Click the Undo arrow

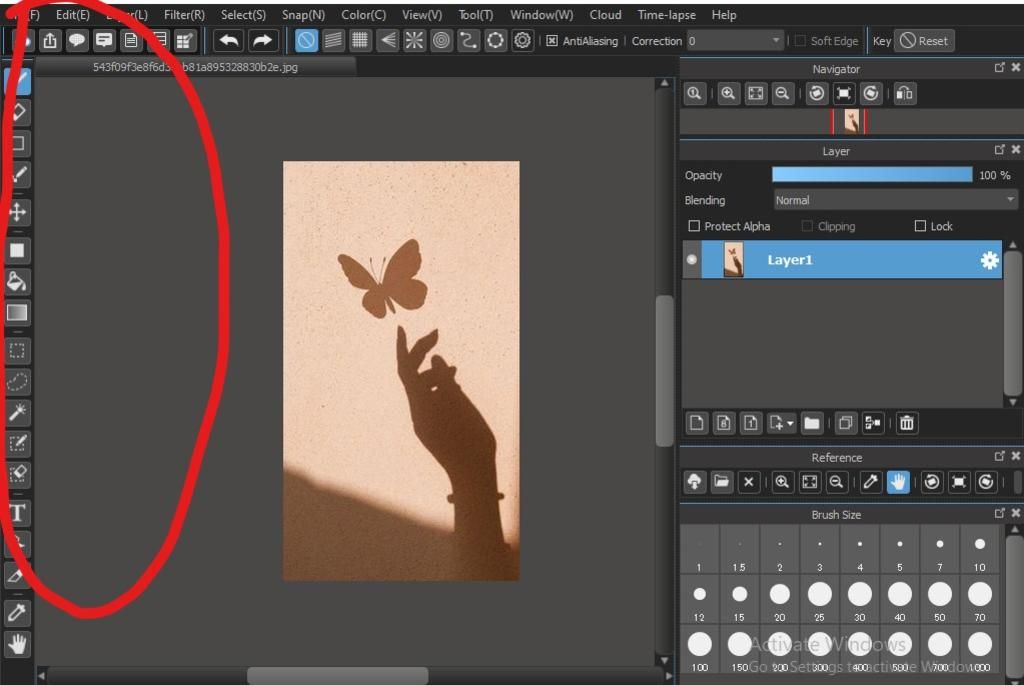coord(229,40)
